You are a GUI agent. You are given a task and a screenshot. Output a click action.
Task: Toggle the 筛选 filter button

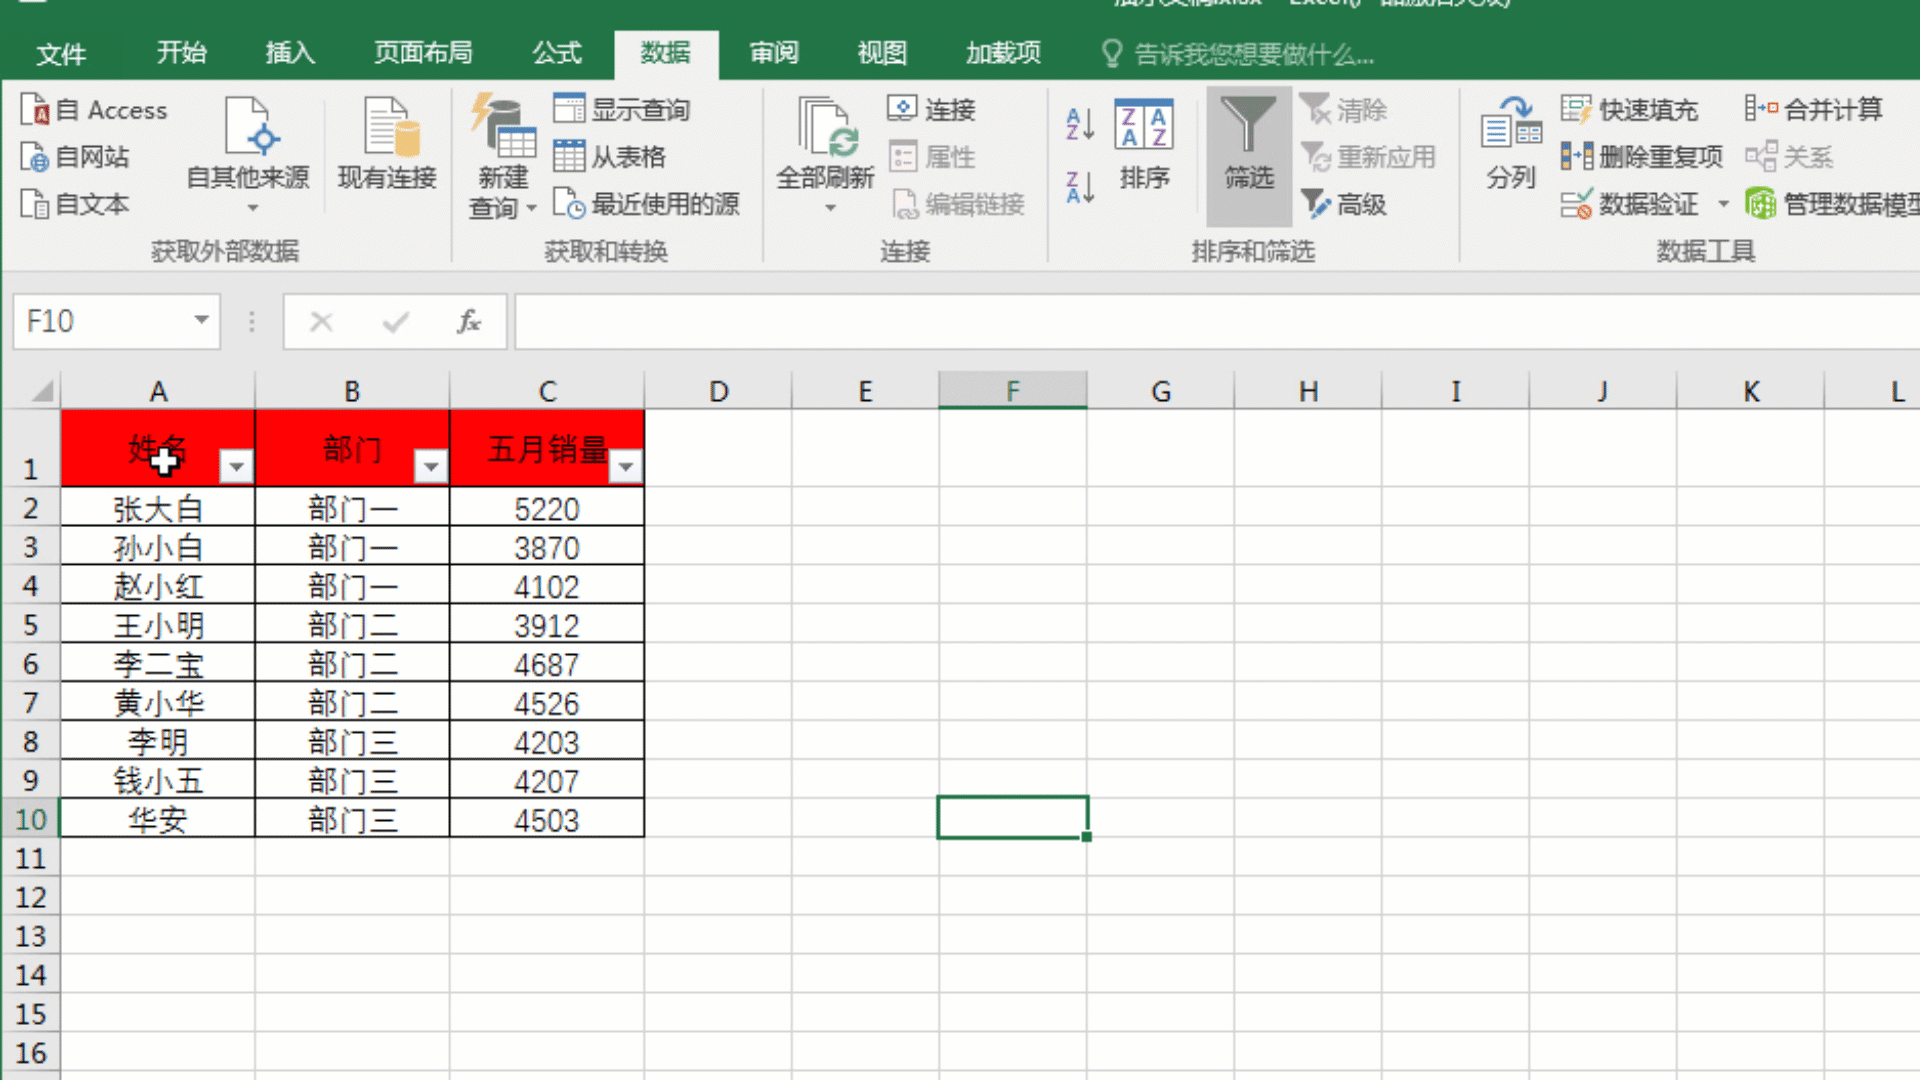point(1249,155)
